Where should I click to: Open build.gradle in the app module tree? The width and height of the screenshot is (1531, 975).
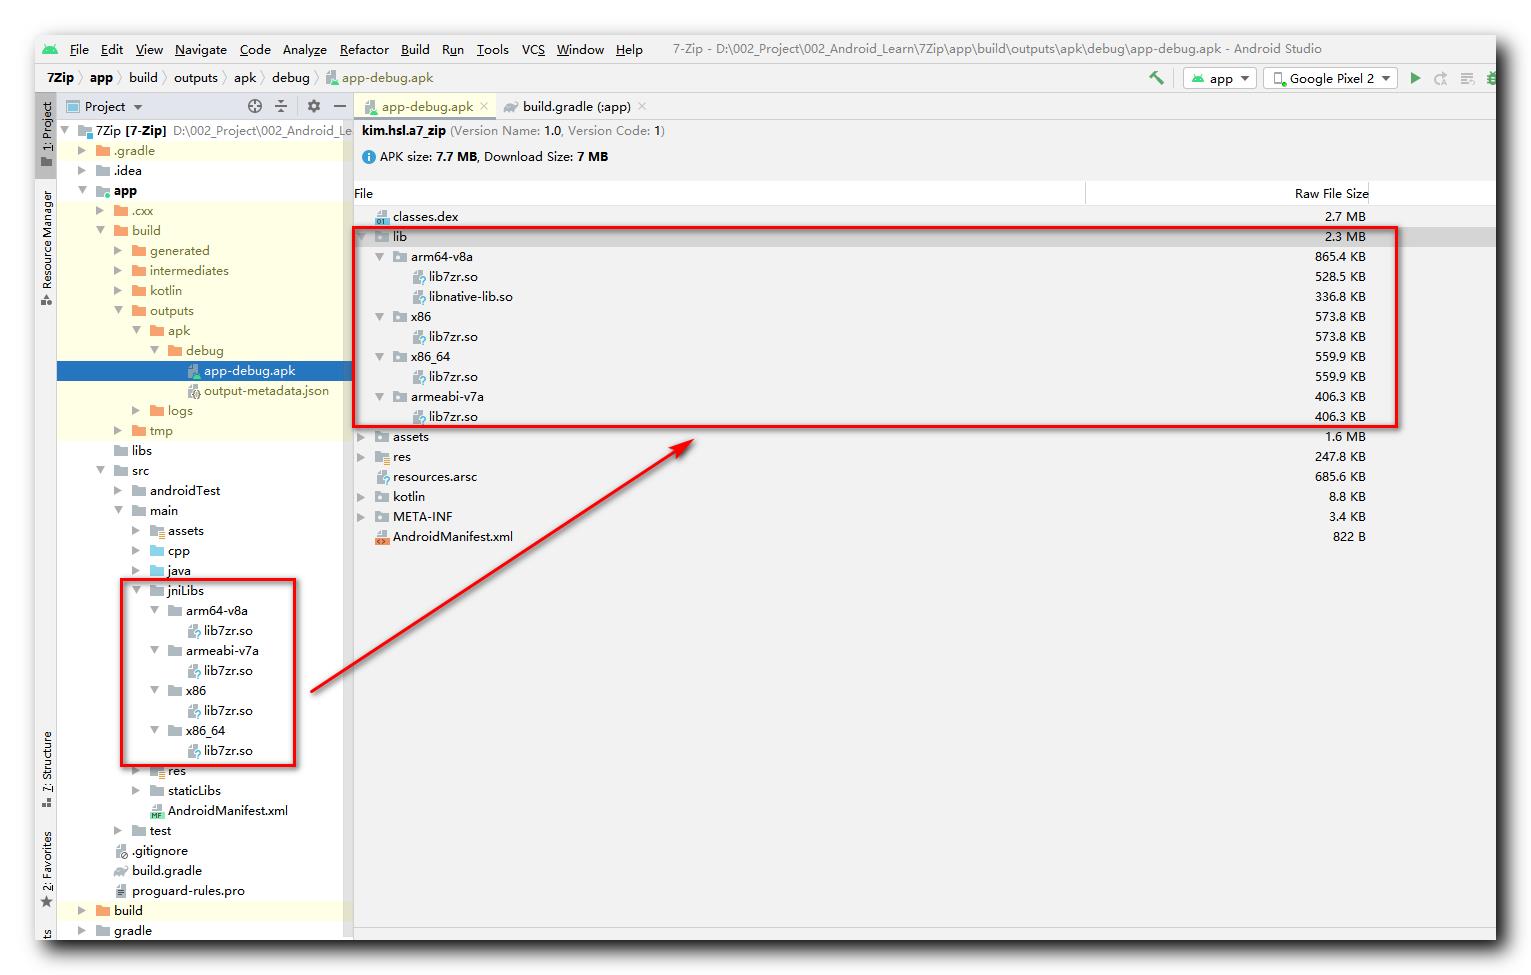166,870
